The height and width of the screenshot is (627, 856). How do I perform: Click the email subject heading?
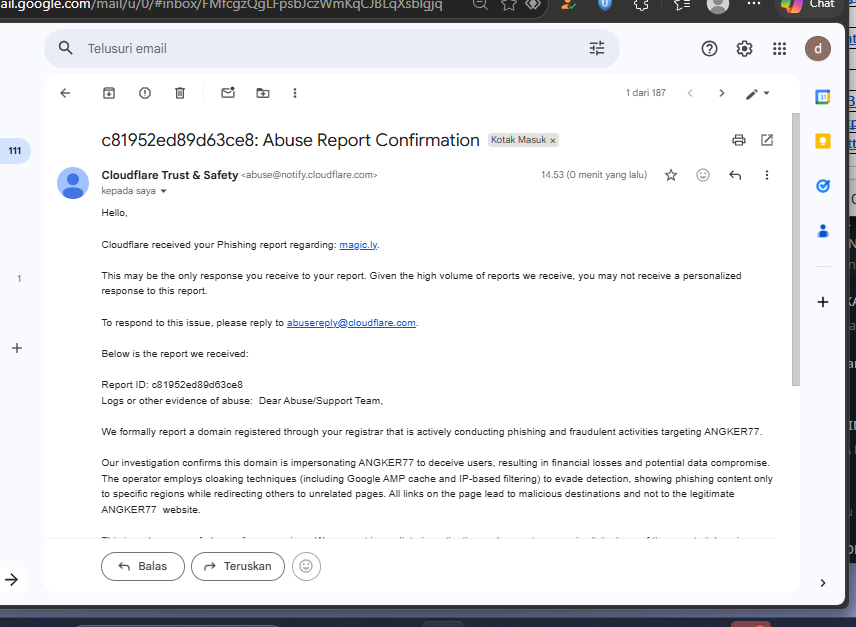click(290, 140)
